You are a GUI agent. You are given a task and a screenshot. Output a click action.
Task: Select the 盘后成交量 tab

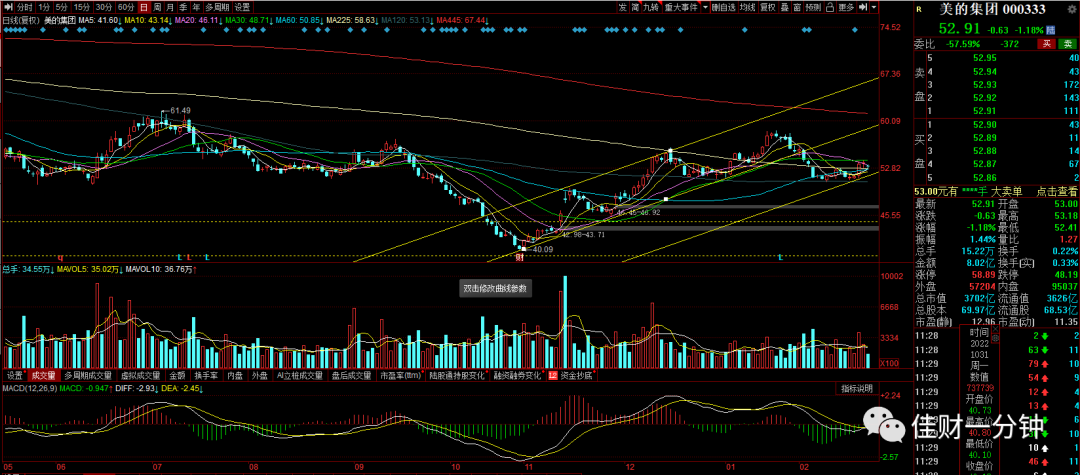(351, 377)
